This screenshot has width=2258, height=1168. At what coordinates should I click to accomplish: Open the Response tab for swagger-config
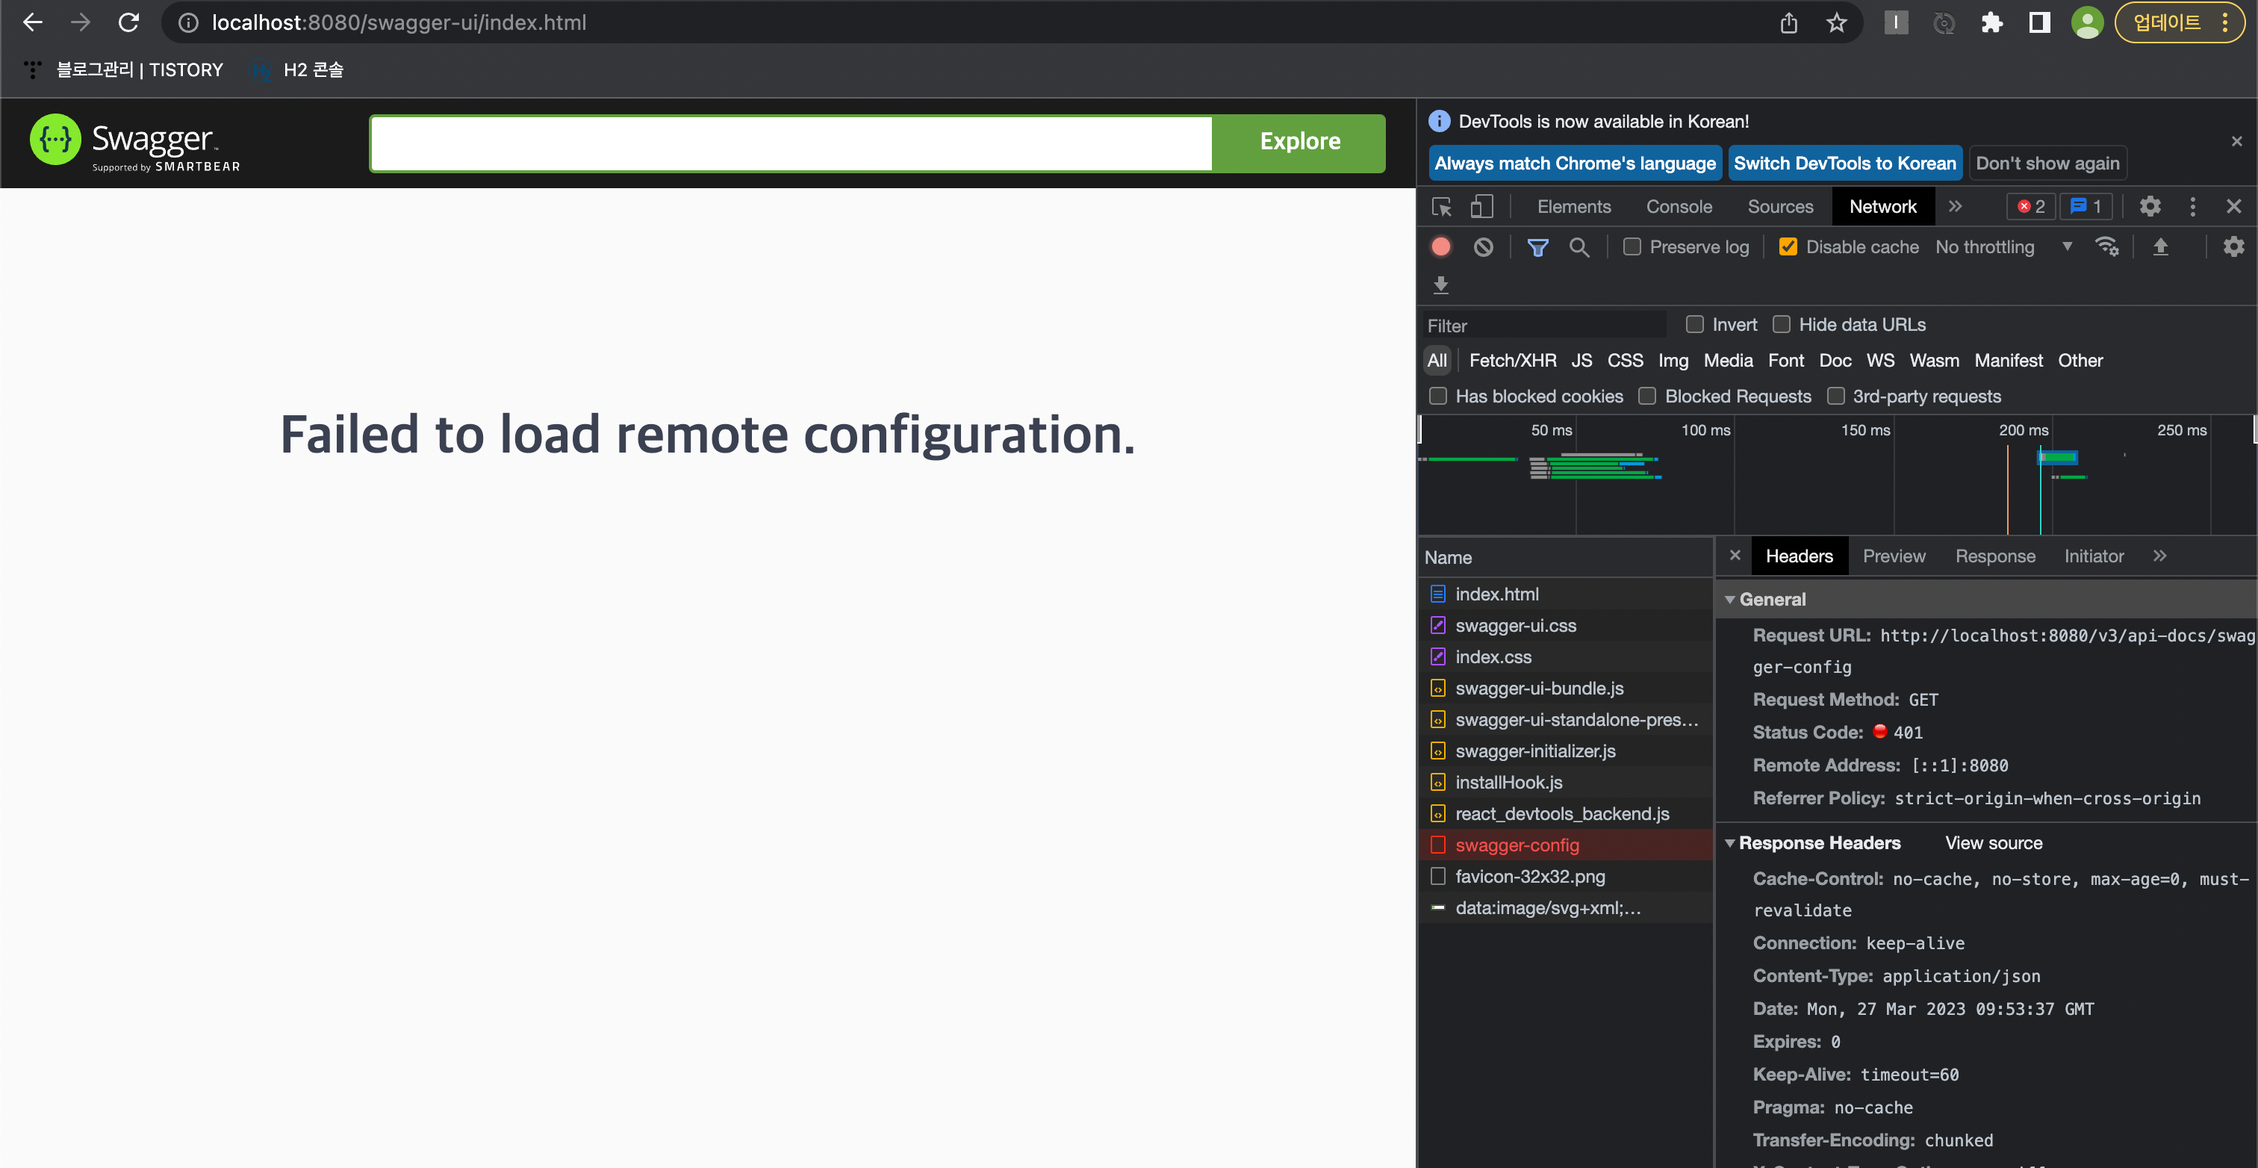tap(1995, 557)
